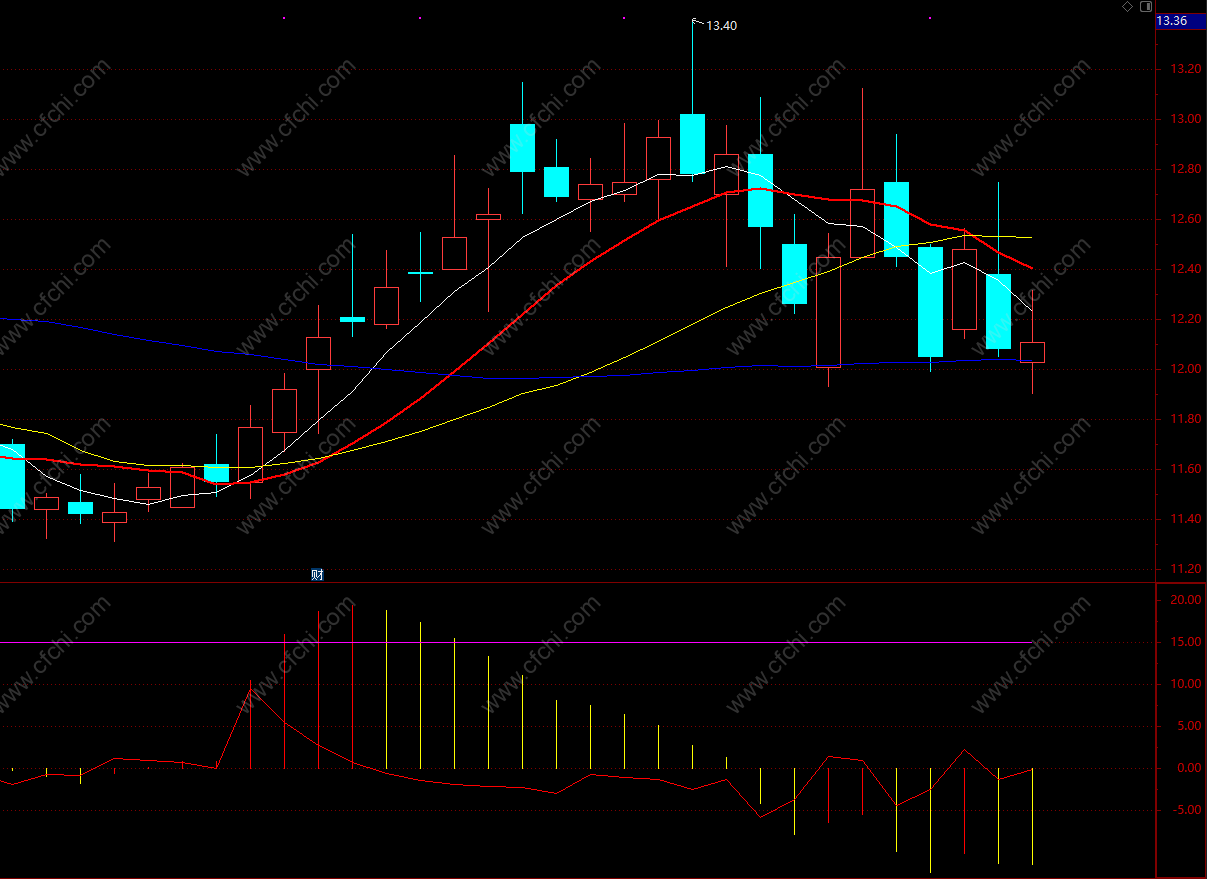Click the -5.00 indicator axis label
1207x879 pixels.
[1188, 810]
